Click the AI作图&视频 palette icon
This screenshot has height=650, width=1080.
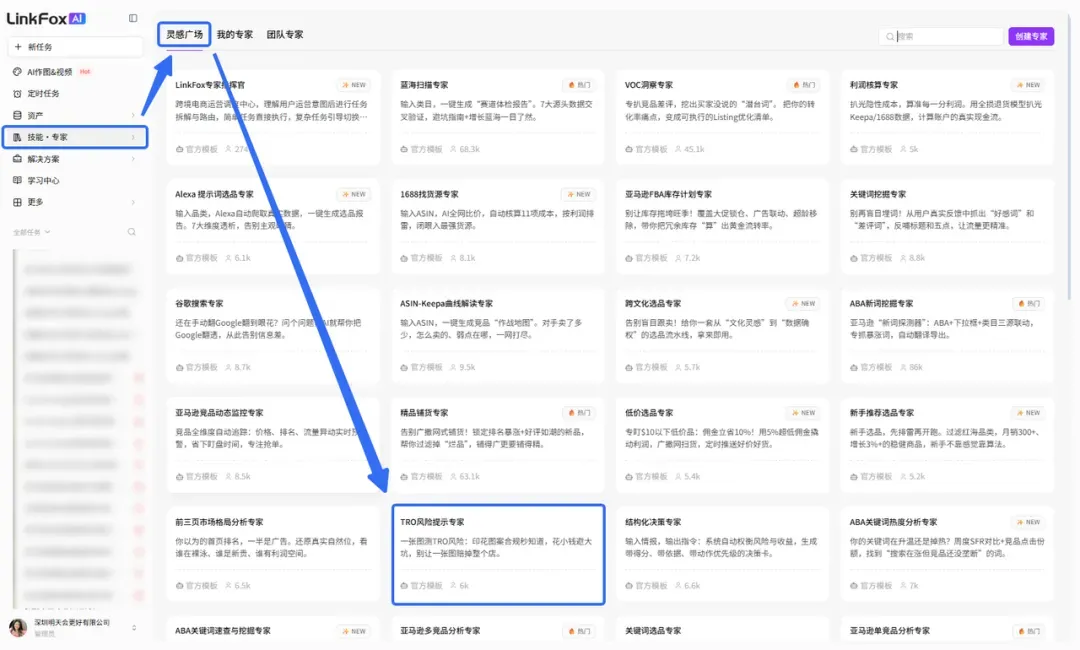click(17, 72)
